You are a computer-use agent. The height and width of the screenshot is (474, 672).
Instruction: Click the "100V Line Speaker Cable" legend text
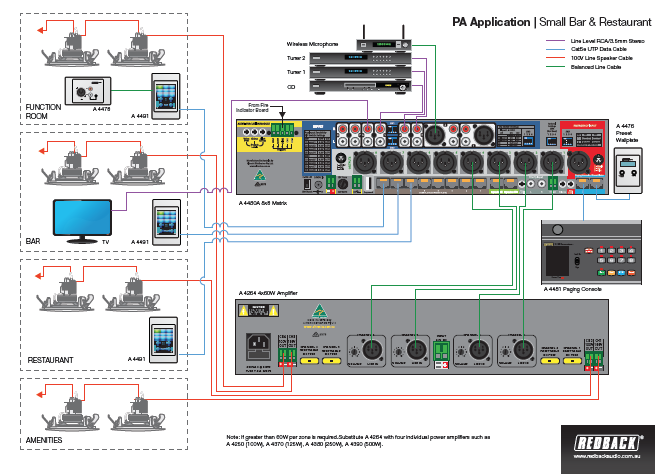[602, 58]
